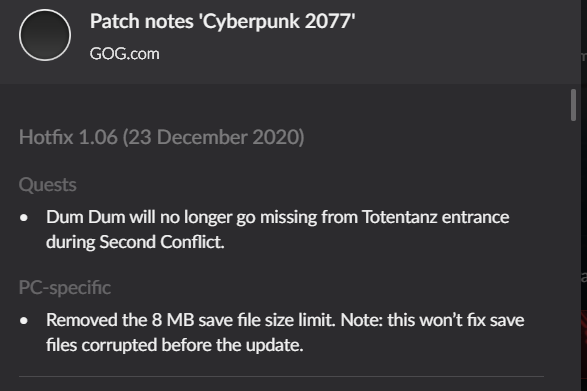The image size is (587, 391).
Task: Open the GOG.com source label
Action: 124,54
